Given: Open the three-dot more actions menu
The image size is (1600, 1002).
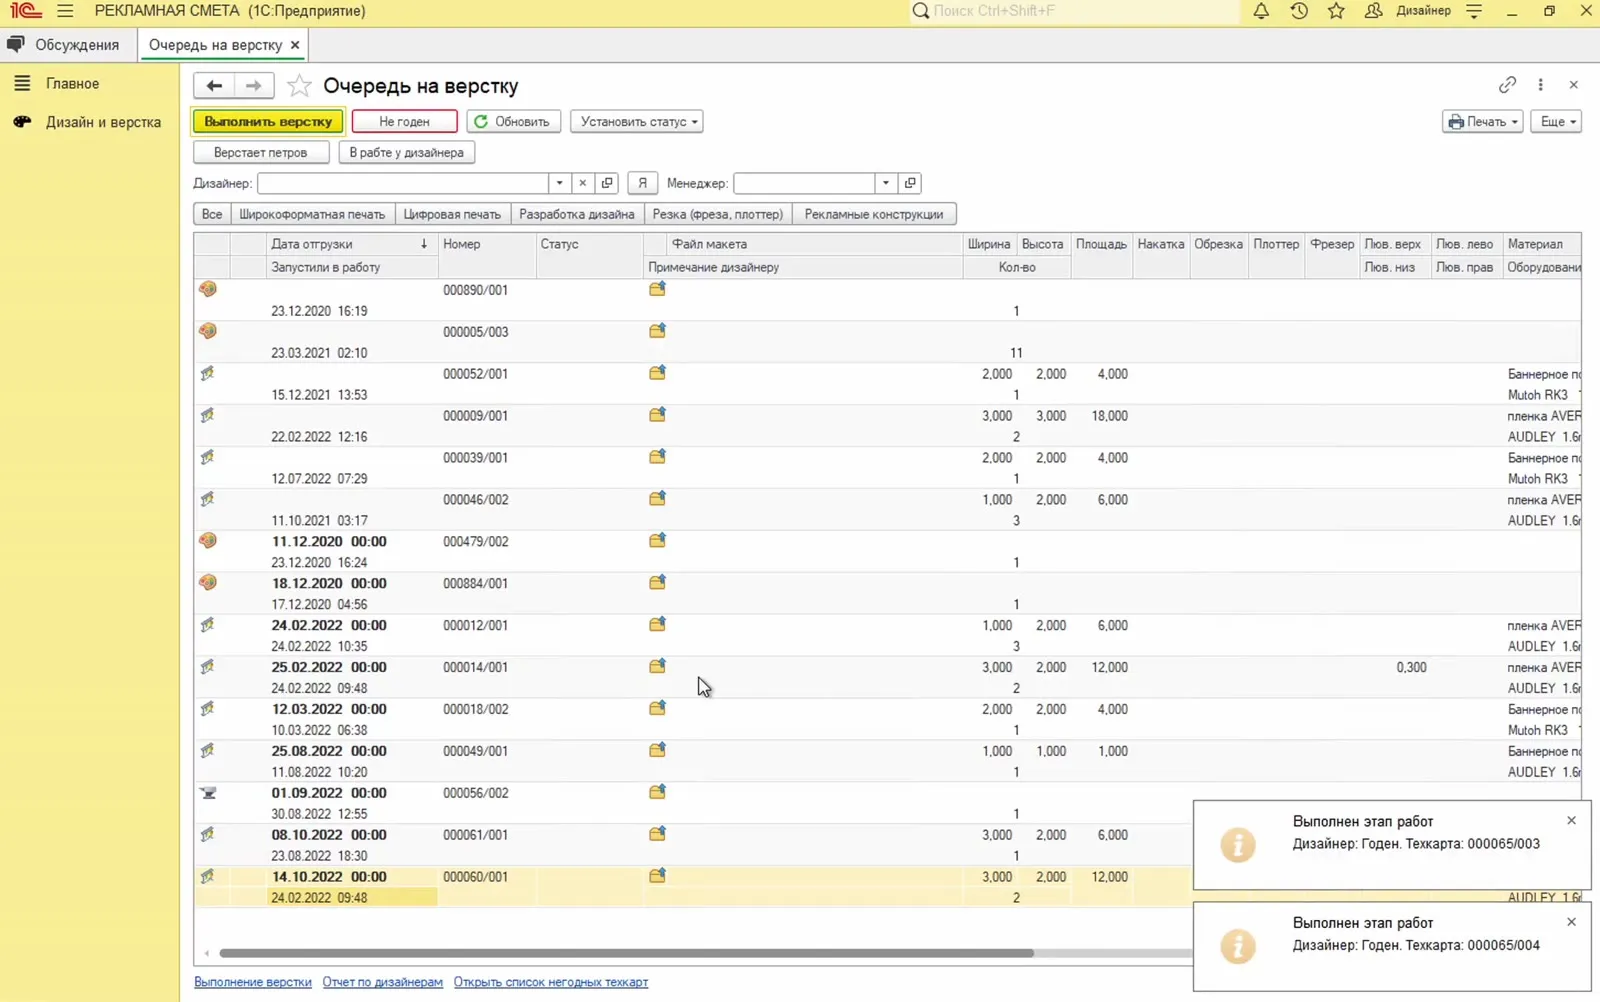Looking at the screenshot, I should (x=1540, y=85).
